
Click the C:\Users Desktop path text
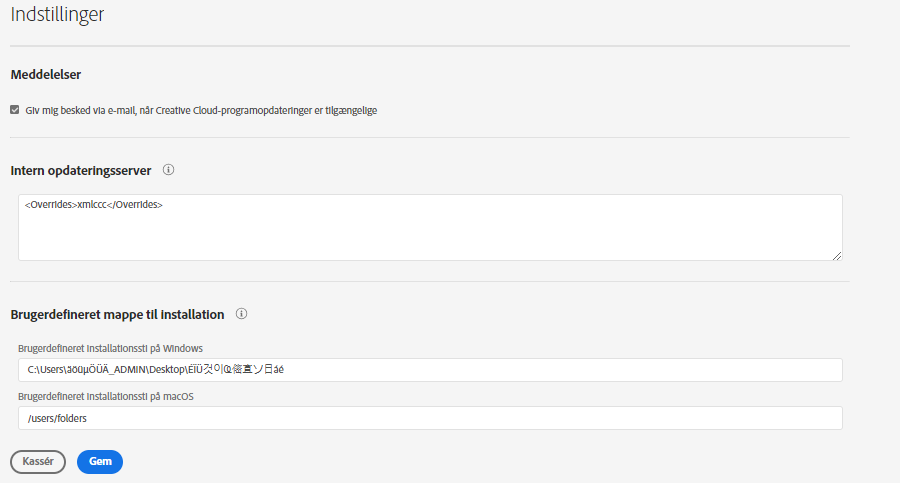(x=157, y=370)
